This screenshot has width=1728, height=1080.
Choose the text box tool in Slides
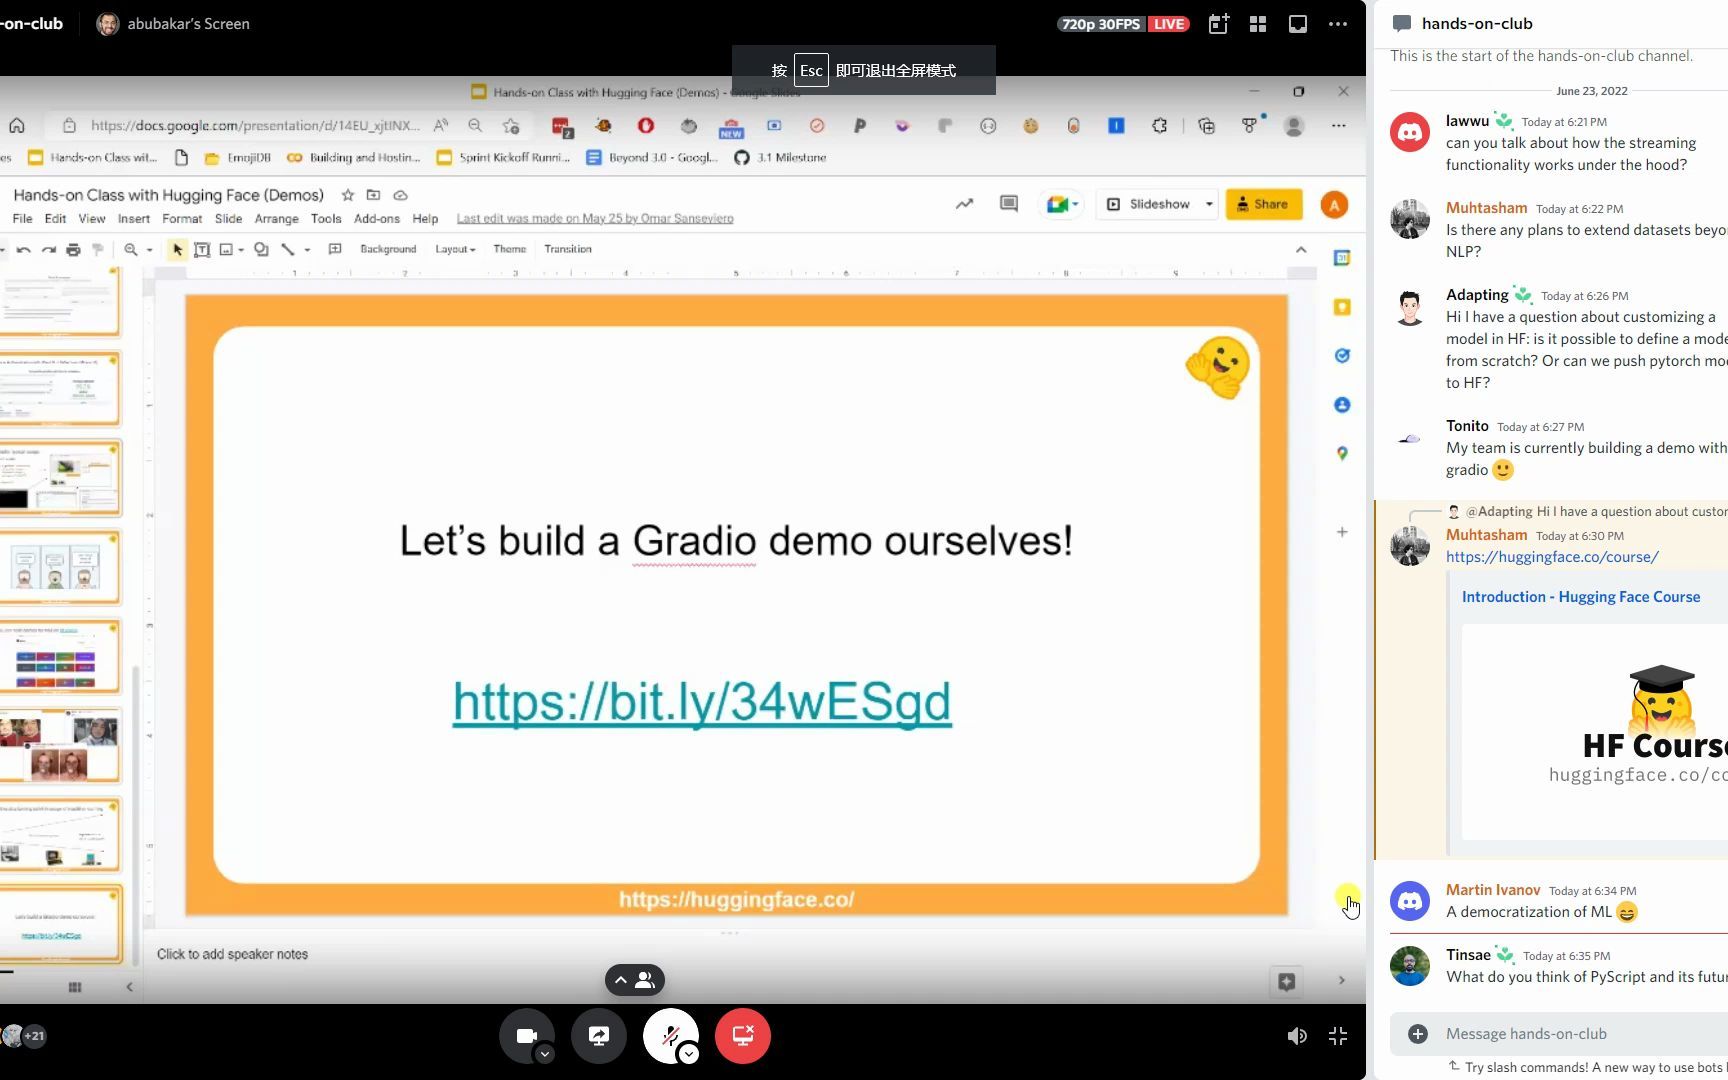202,249
